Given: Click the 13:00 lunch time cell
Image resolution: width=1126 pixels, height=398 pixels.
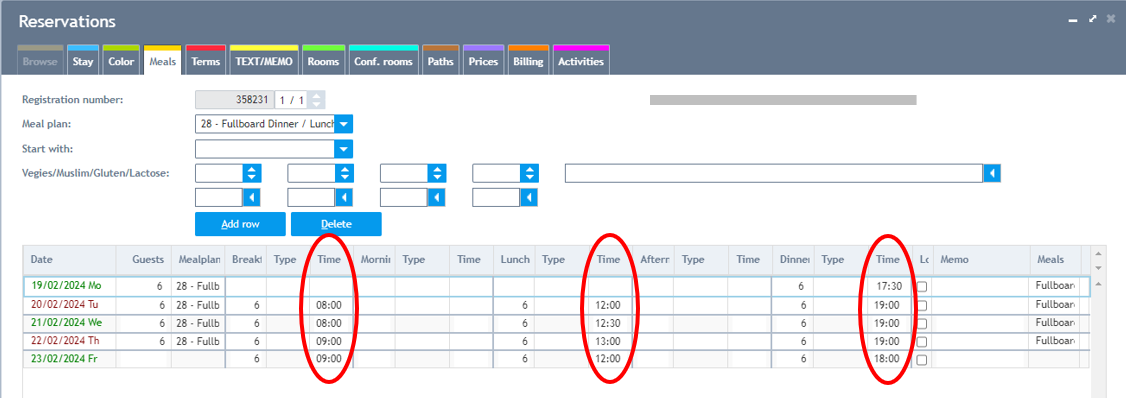Looking at the screenshot, I should (x=609, y=341).
